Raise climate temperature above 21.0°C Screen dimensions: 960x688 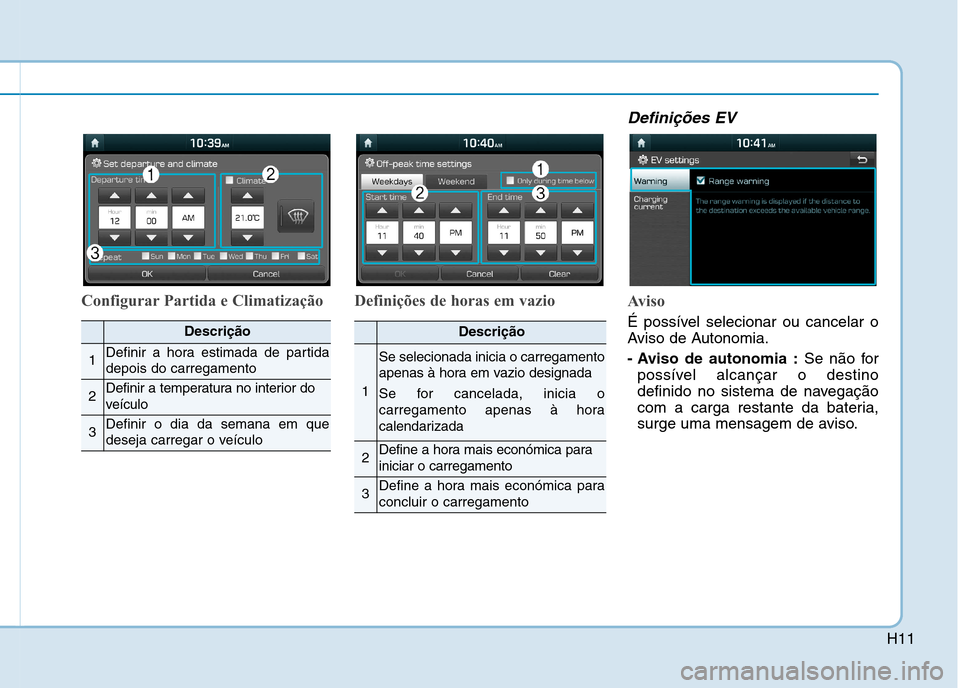pyautogui.click(x=247, y=196)
